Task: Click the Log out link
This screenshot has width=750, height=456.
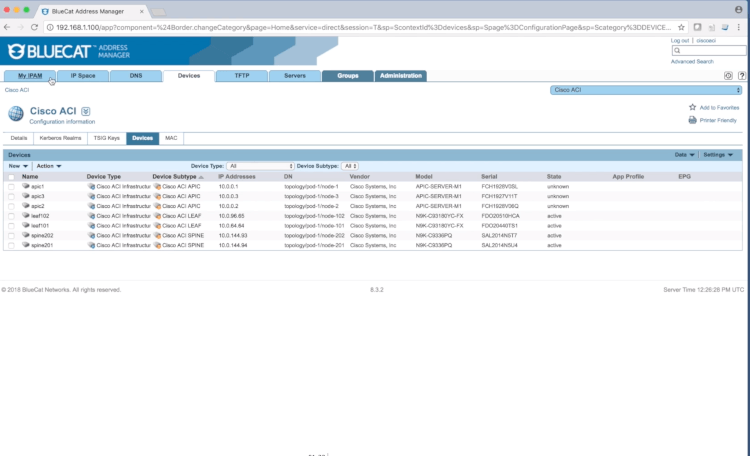Action: coord(680,41)
